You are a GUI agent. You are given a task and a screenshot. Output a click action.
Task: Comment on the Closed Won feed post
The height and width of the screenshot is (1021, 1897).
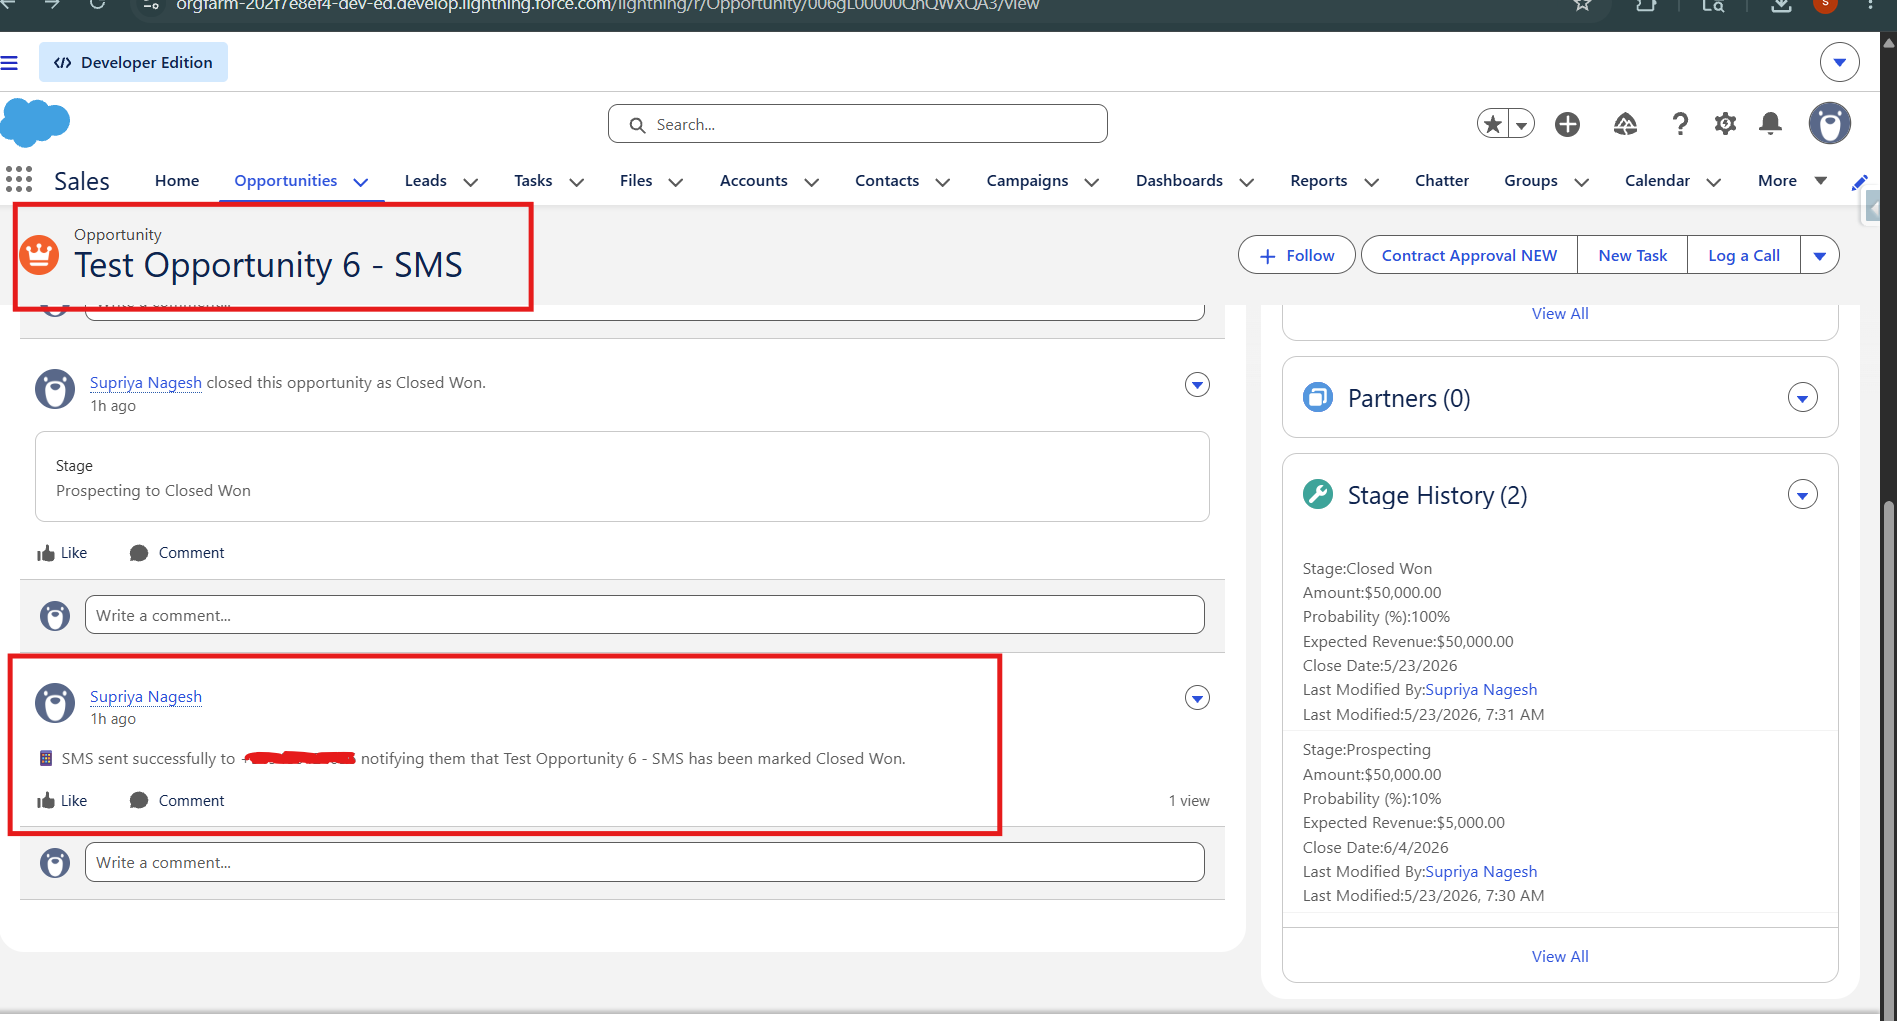[x=177, y=553]
